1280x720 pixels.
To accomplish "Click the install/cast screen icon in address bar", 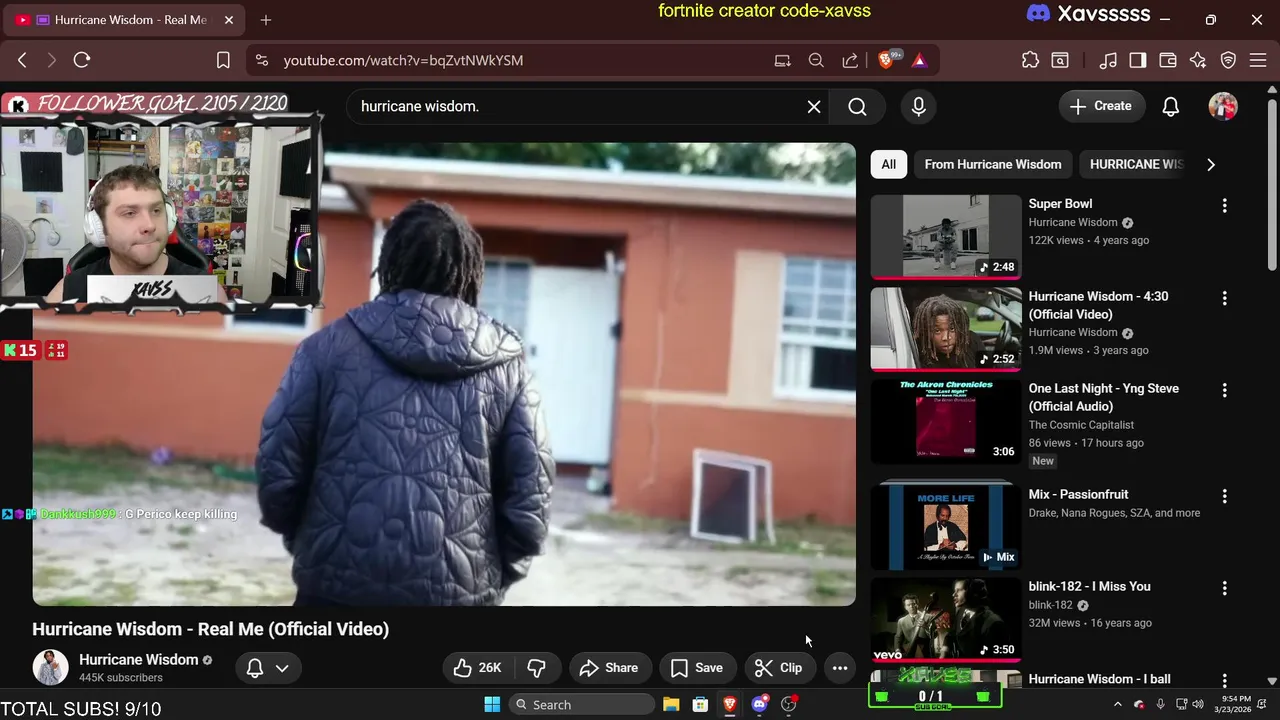I will [x=782, y=60].
